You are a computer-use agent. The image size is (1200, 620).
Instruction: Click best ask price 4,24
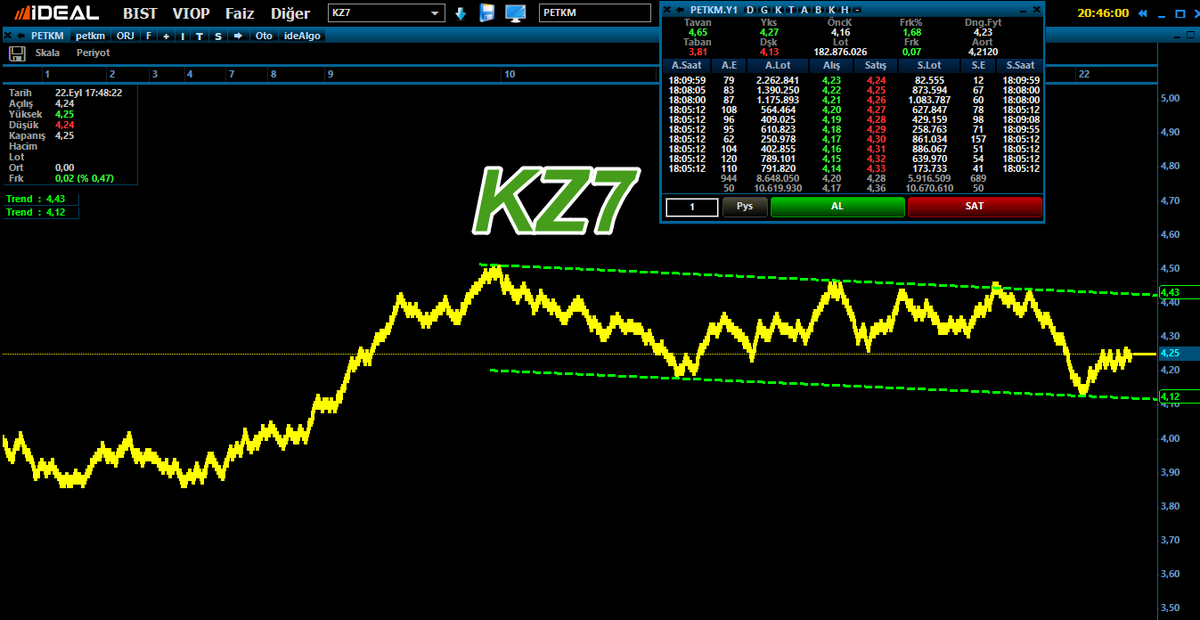coord(876,80)
